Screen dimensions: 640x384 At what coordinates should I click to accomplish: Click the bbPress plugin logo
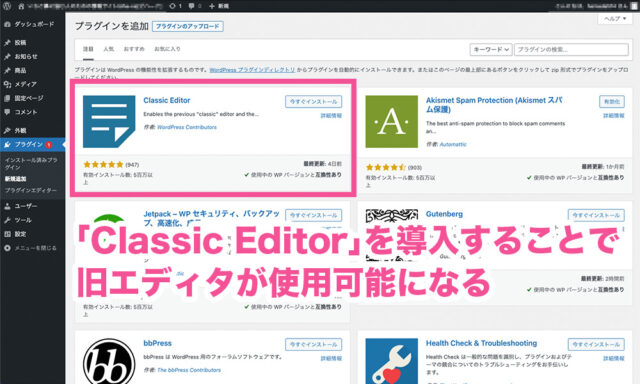[109, 361]
